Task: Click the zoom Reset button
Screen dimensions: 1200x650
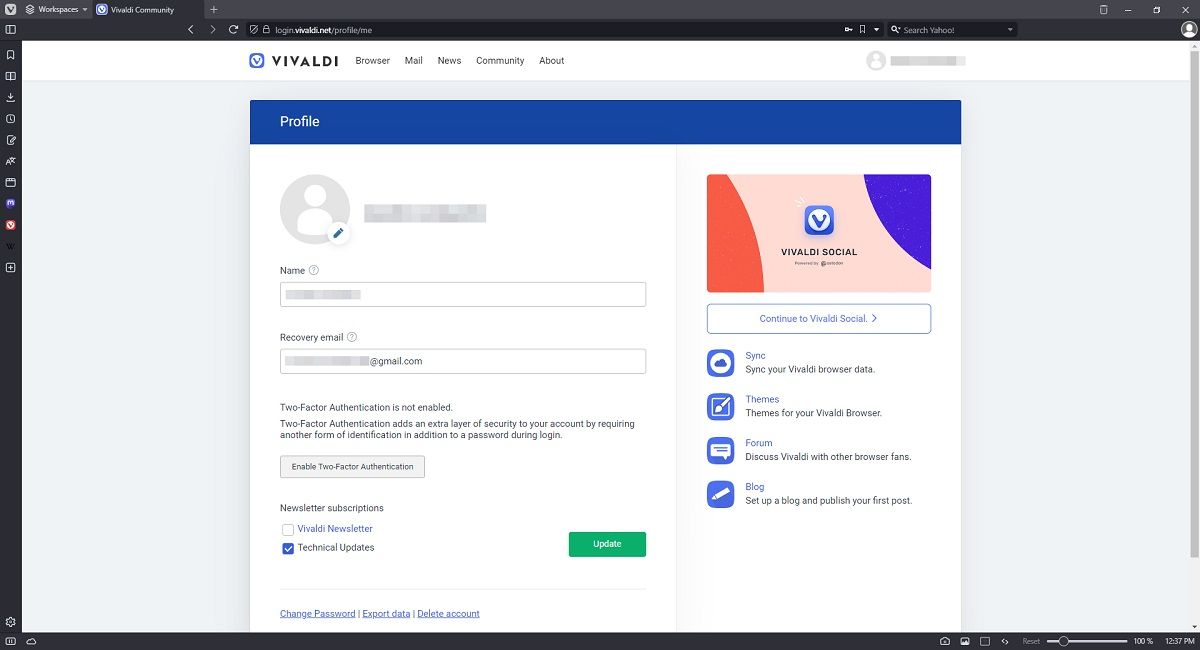Action: click(1031, 641)
